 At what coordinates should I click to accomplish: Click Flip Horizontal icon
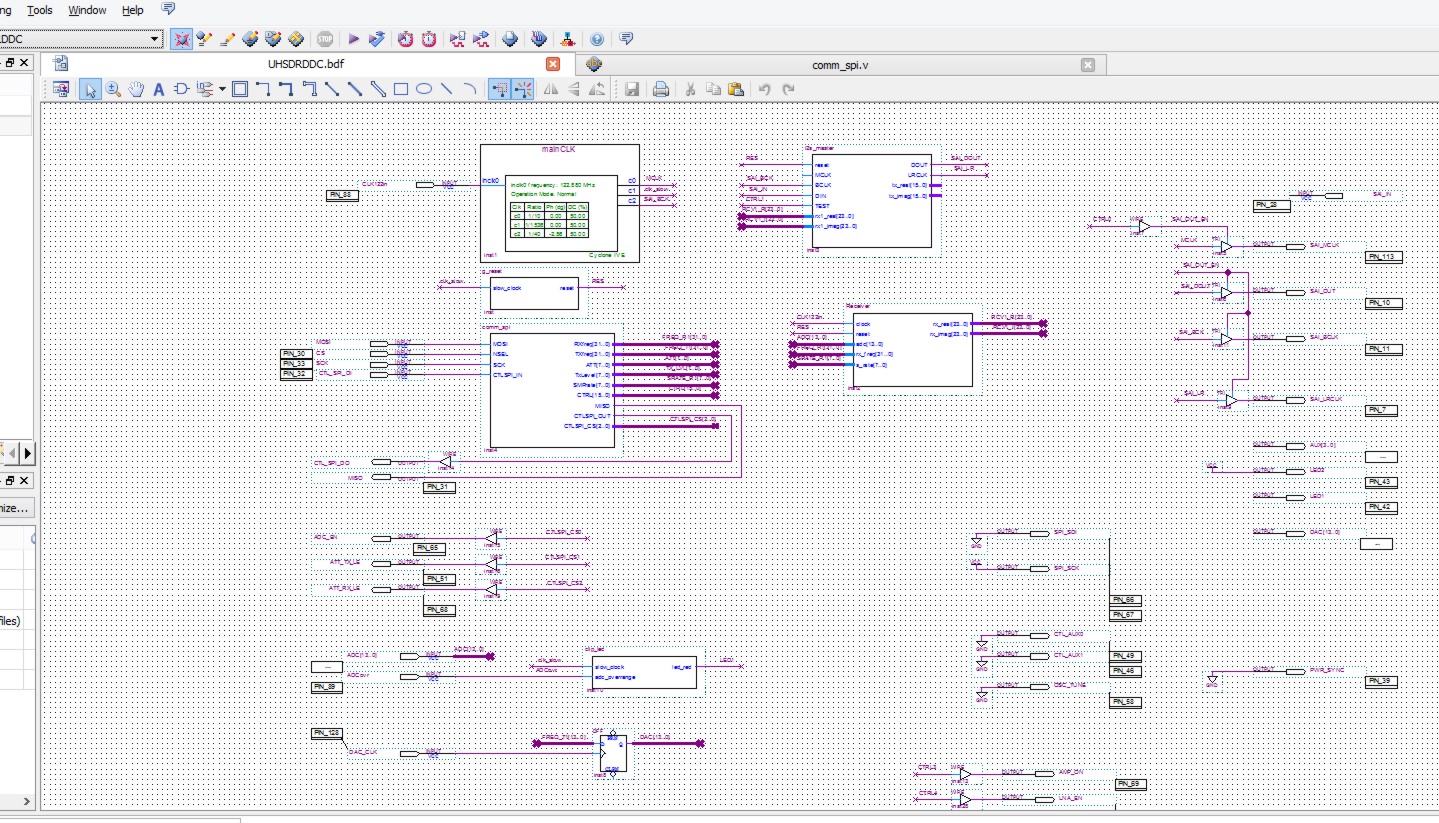coord(551,90)
